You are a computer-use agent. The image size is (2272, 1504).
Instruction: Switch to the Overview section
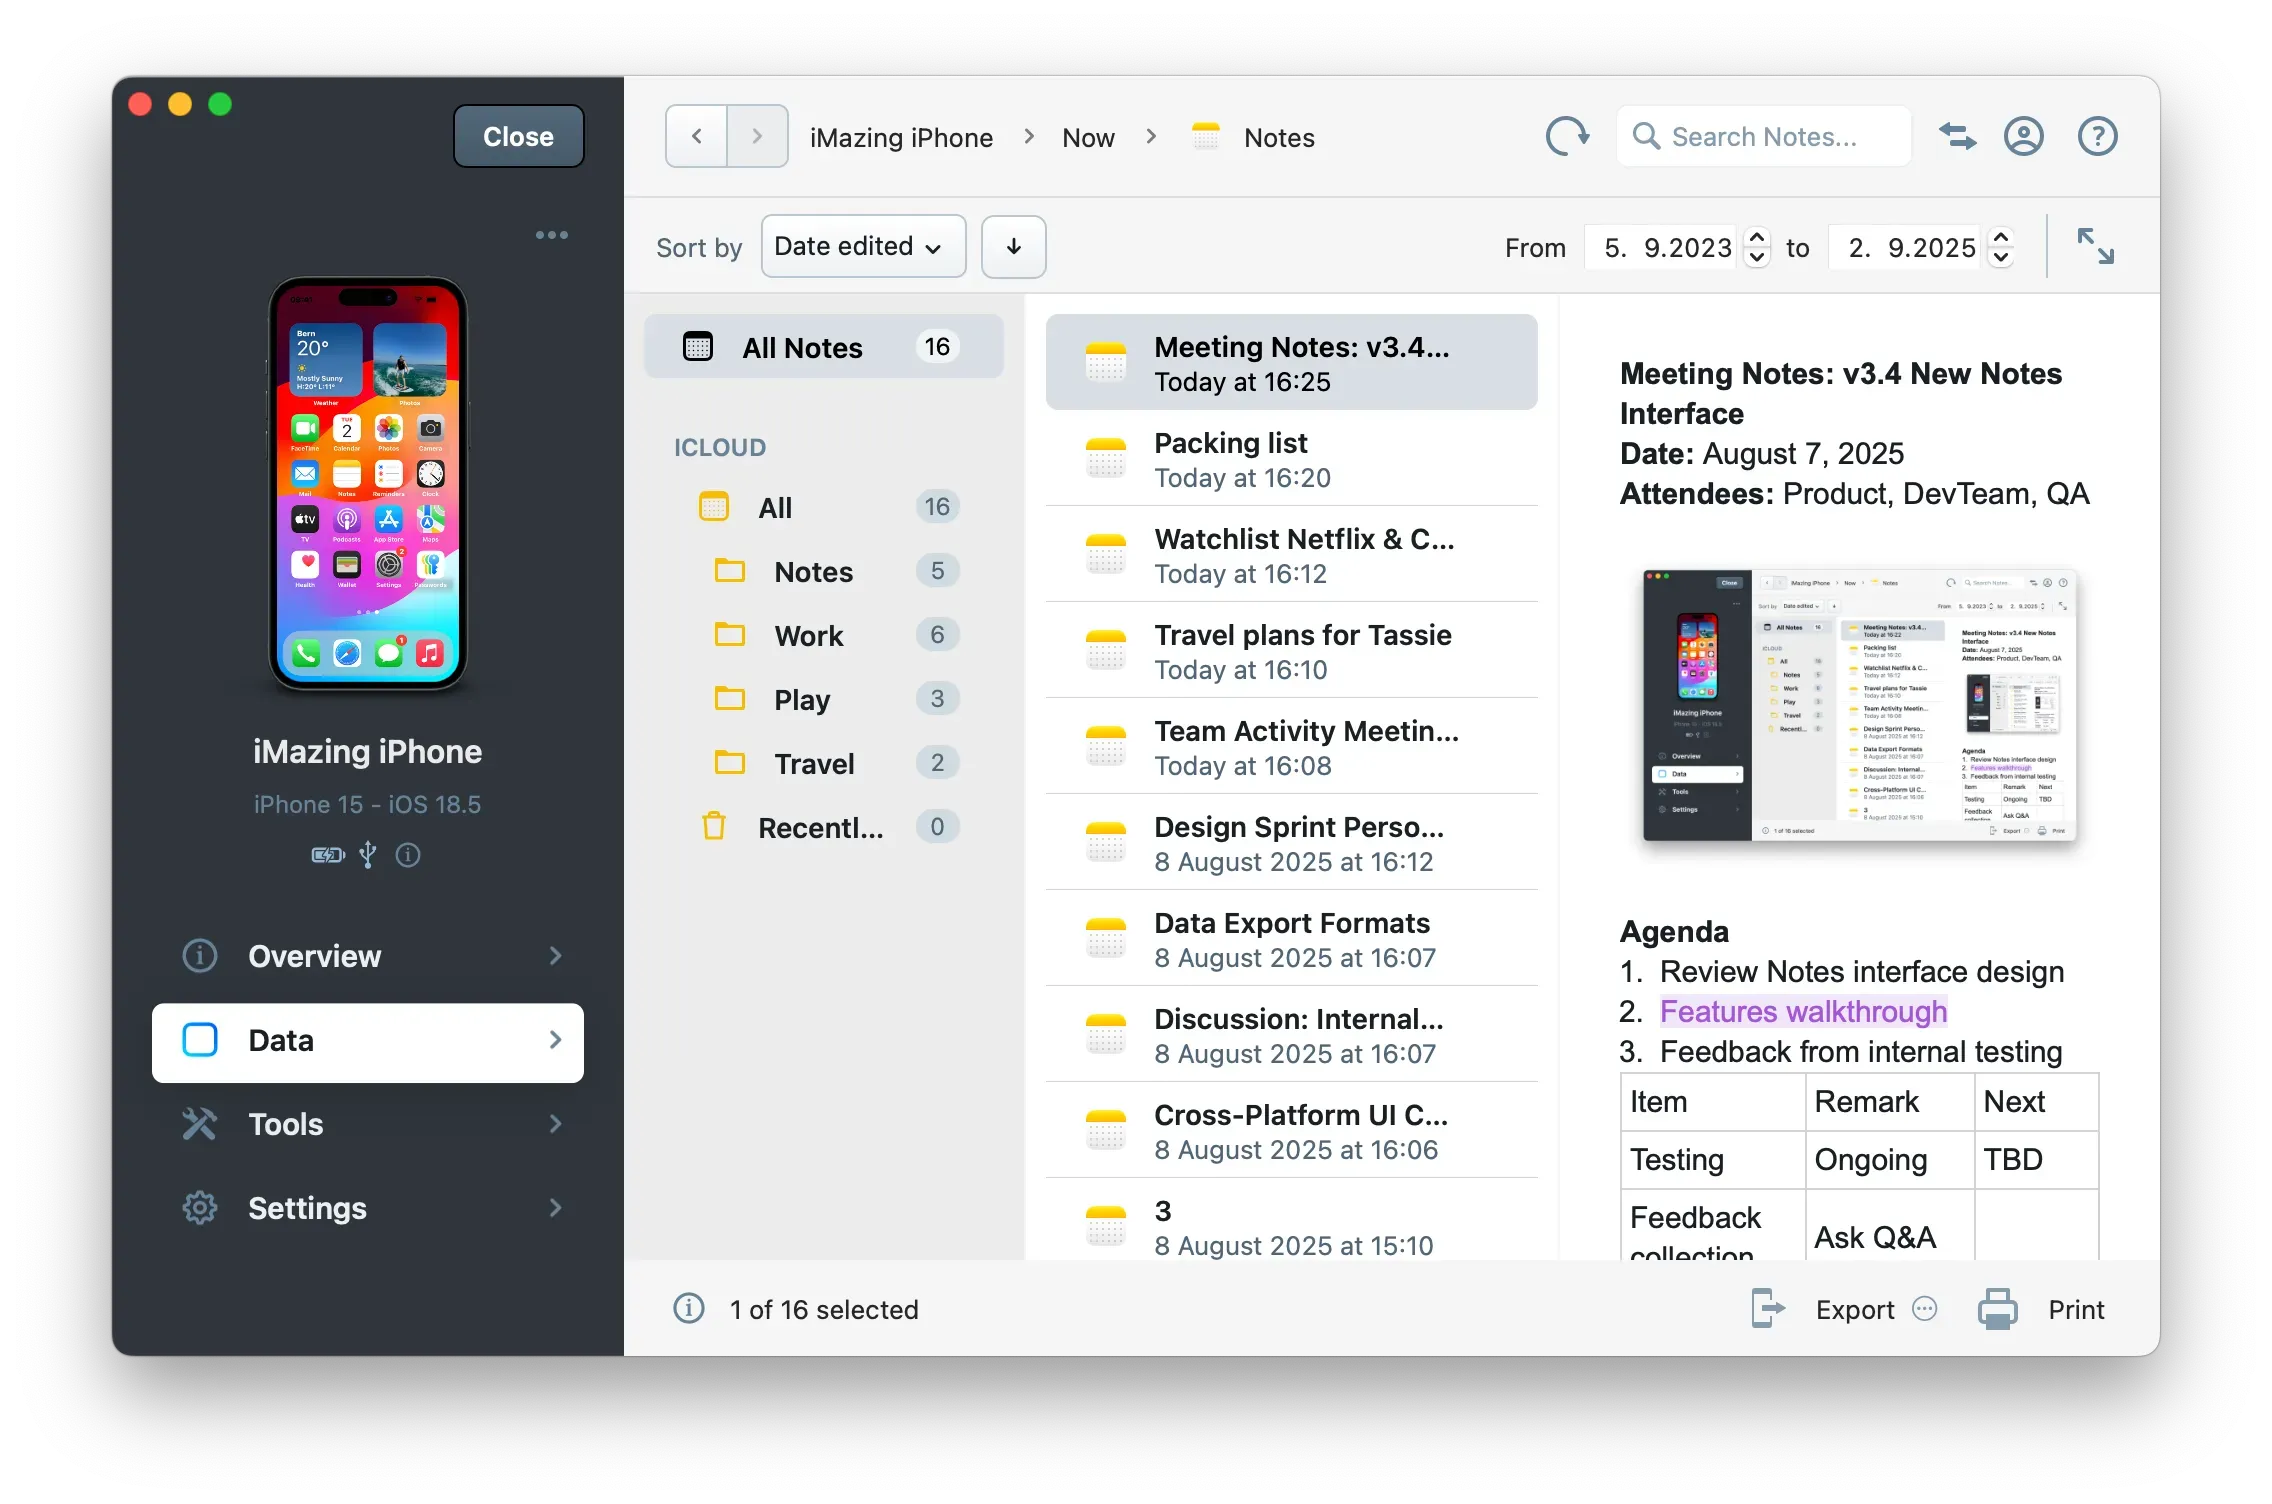(x=314, y=956)
